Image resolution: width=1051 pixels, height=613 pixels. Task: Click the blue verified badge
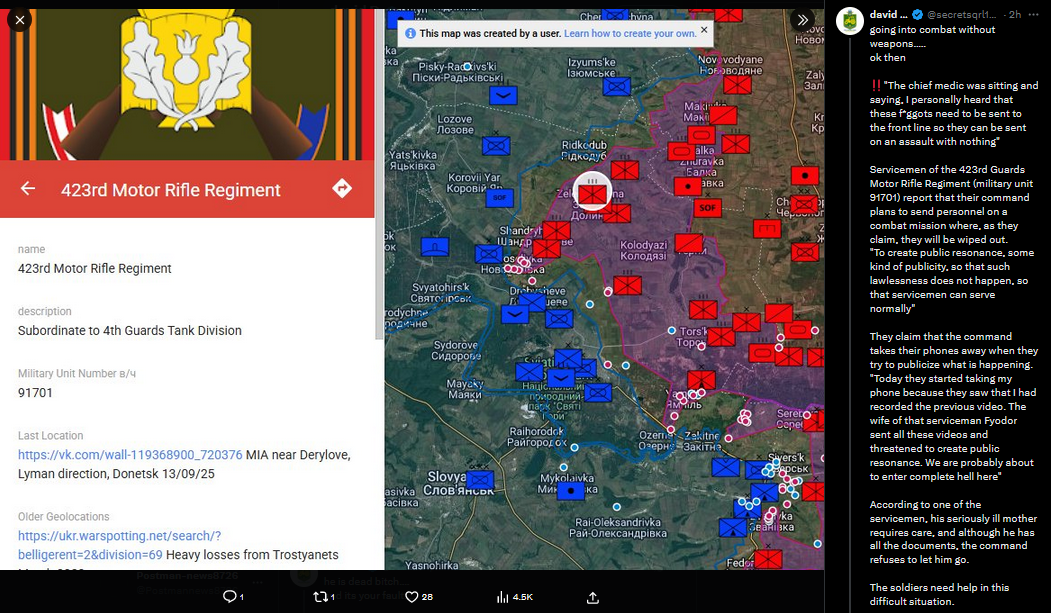click(x=918, y=15)
